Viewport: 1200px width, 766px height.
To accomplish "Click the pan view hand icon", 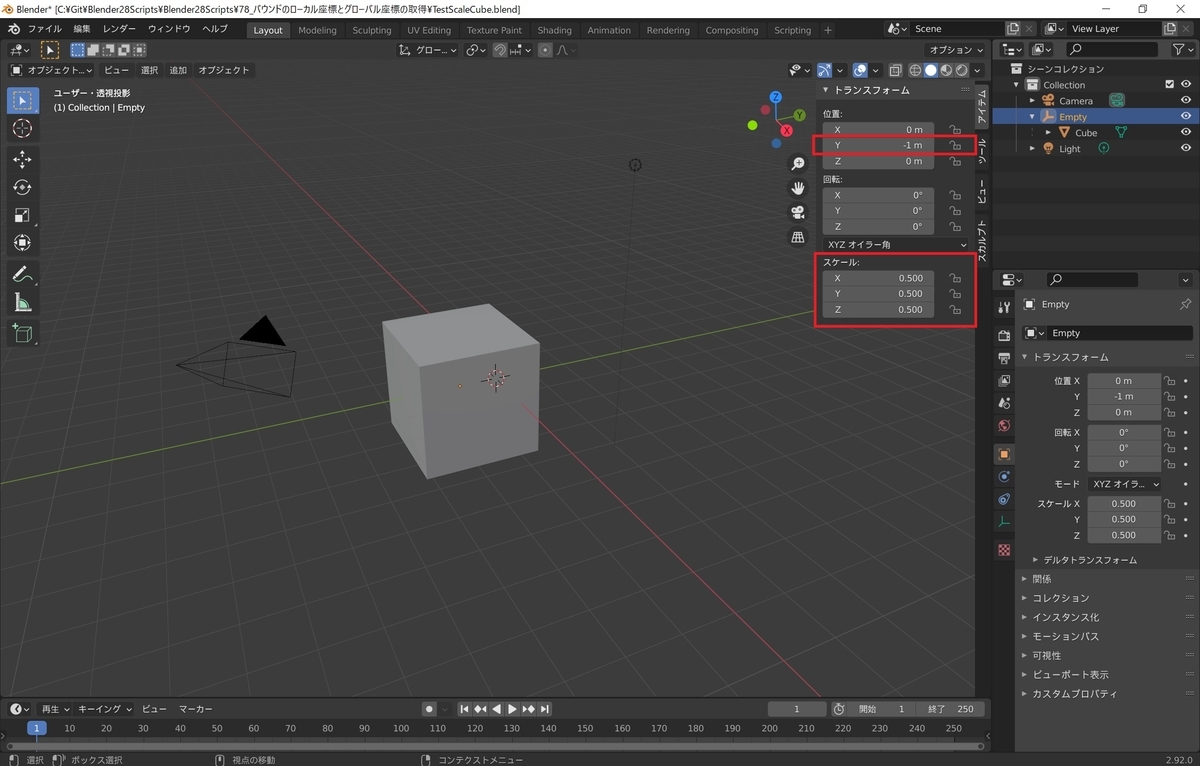I will pyautogui.click(x=798, y=188).
